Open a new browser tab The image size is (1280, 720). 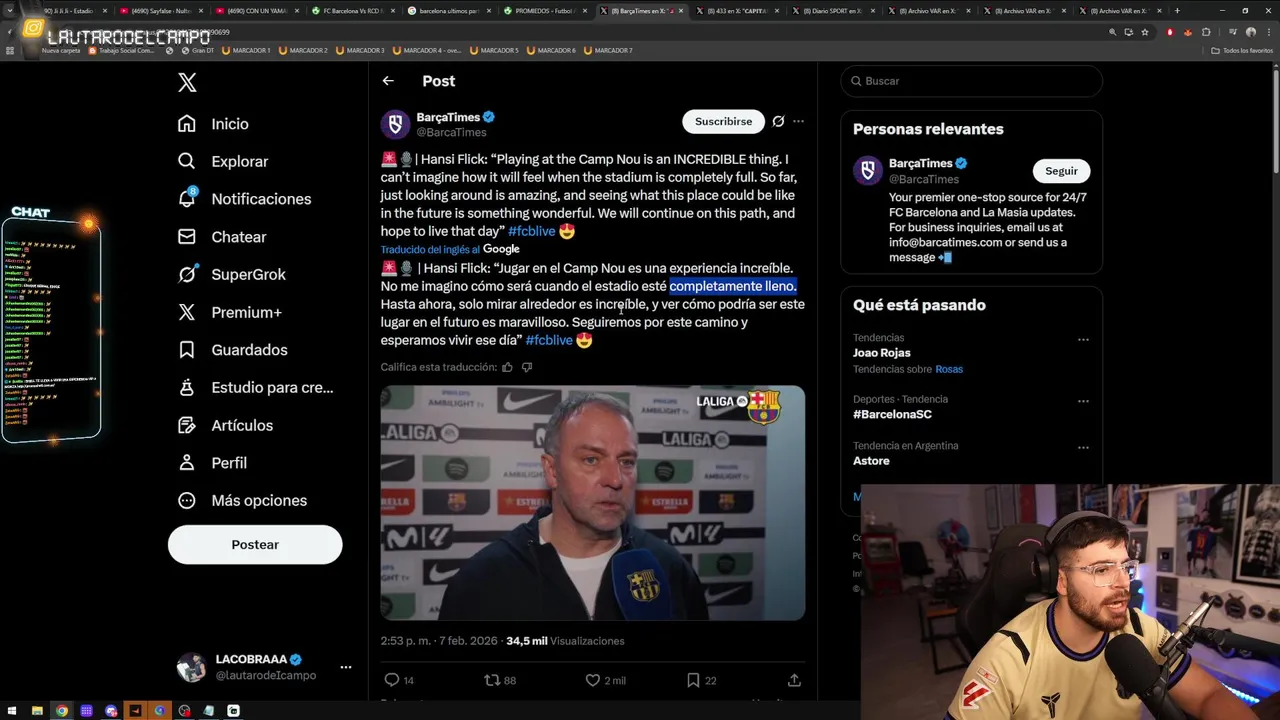click(1177, 11)
